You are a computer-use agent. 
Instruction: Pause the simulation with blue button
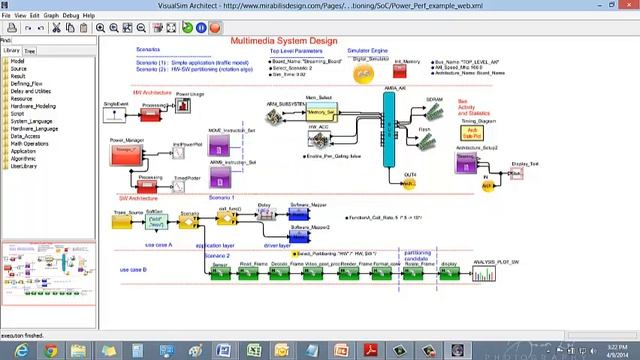click(x=201, y=28)
